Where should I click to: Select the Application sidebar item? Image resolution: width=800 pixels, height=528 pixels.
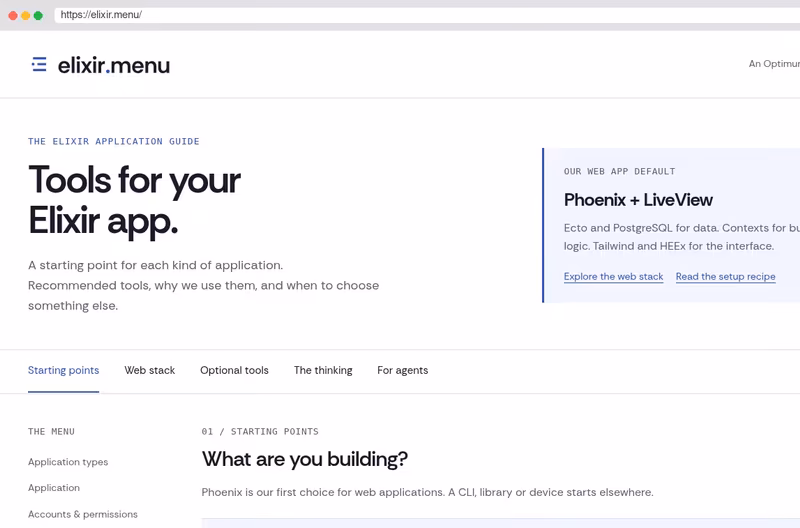click(54, 488)
